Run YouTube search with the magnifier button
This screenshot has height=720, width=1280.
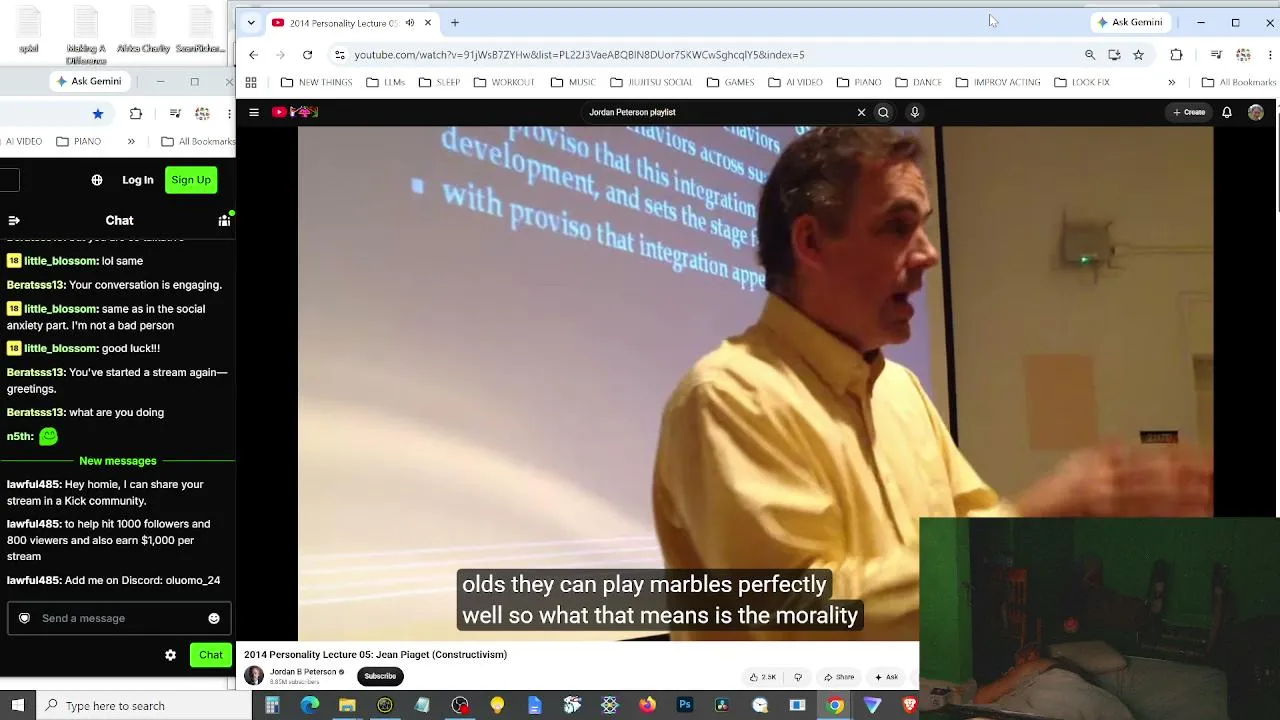tap(883, 112)
